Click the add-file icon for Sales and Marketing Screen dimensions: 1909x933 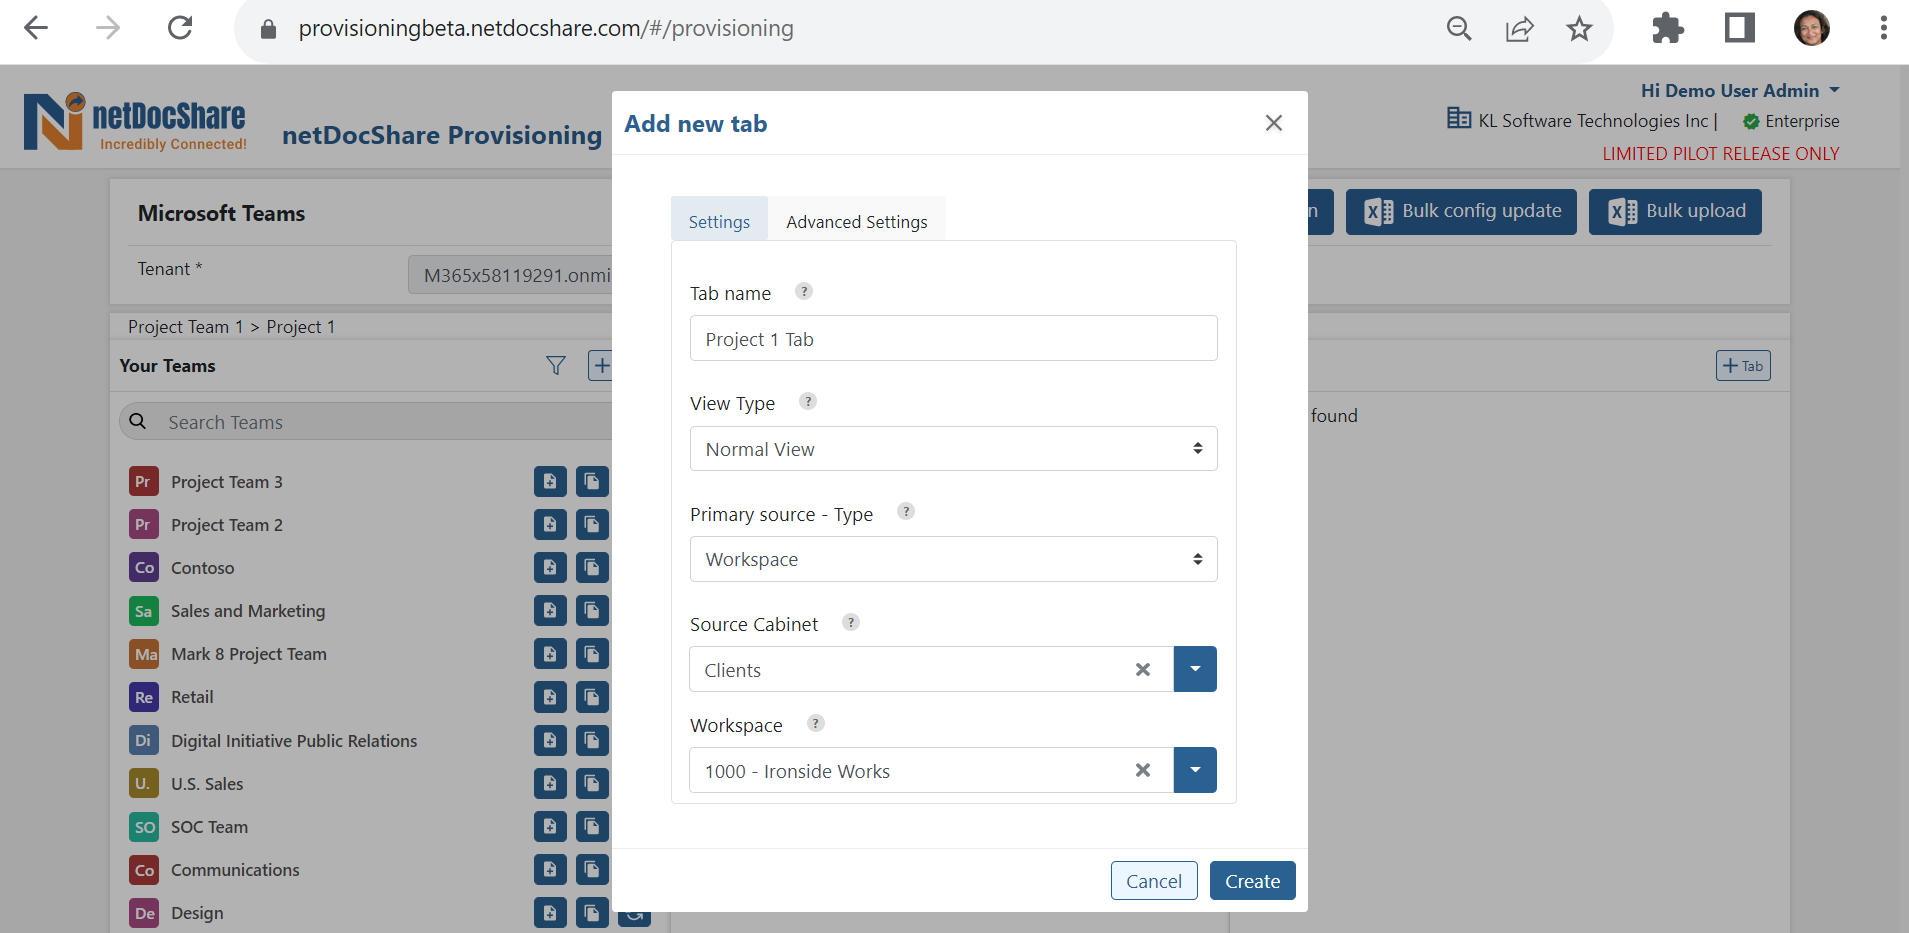550,610
